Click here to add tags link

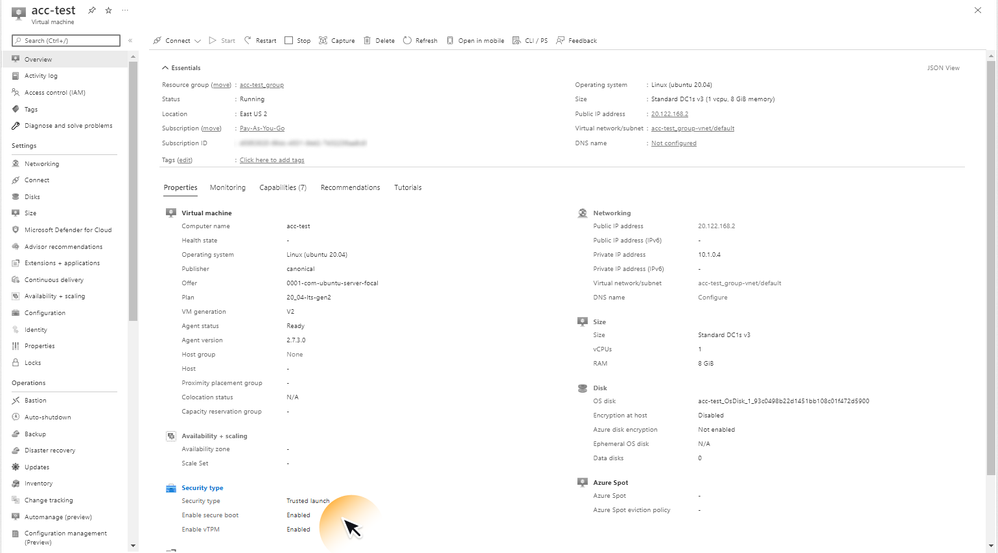272,160
